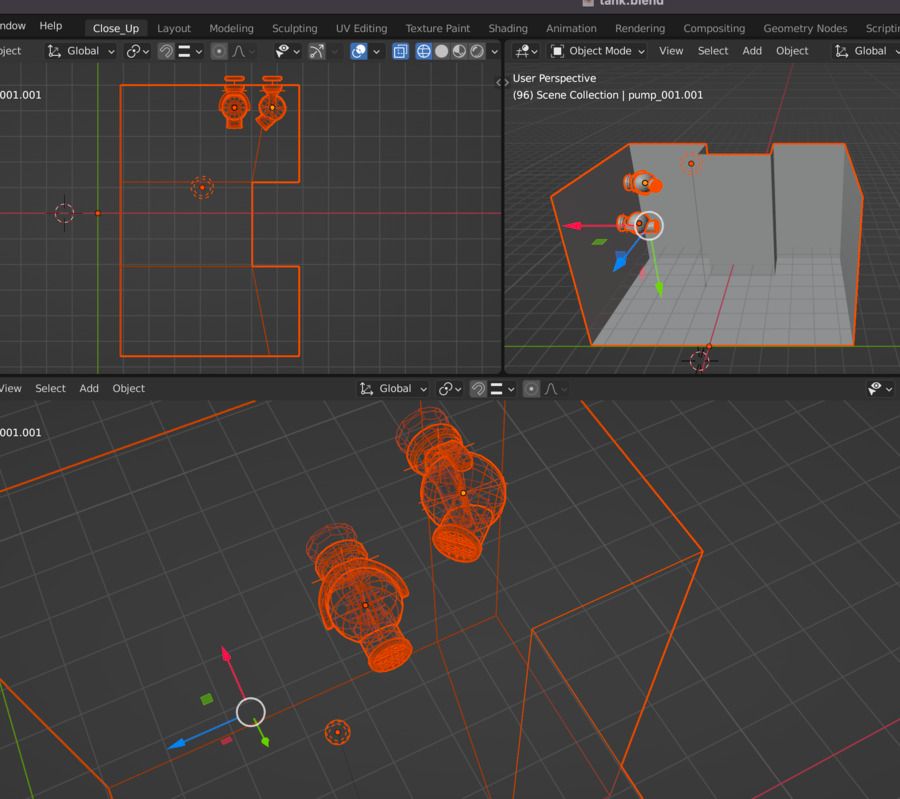This screenshot has height=799, width=900.
Task: Open selectability and visibility dropdown, bottom viewport
Action: coord(880,389)
